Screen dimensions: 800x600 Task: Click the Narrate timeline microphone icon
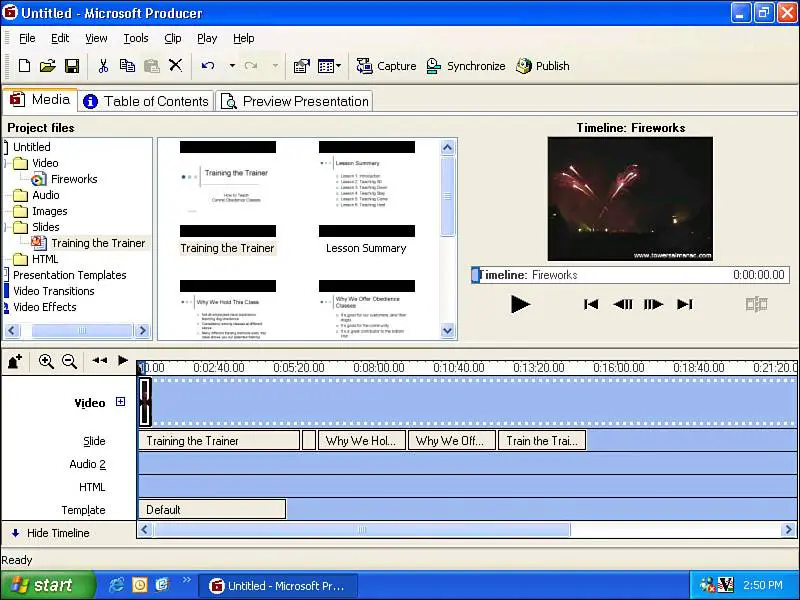pyautogui.click(x=15, y=361)
